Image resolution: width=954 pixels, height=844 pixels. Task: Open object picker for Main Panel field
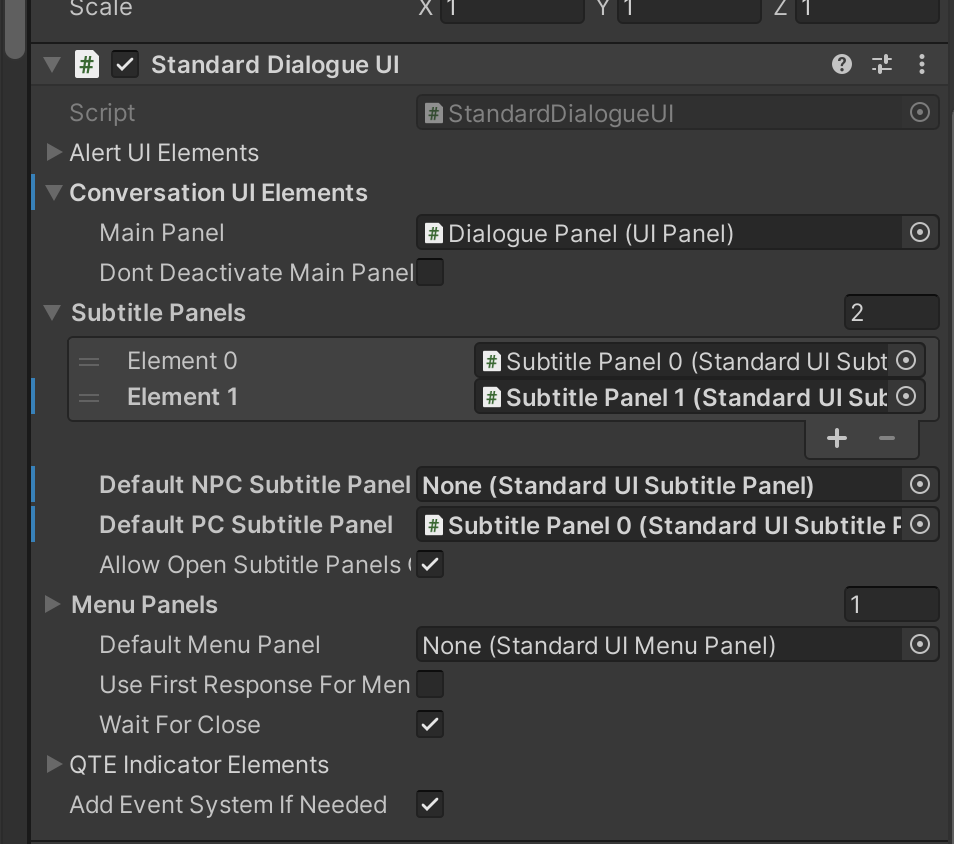click(x=919, y=232)
